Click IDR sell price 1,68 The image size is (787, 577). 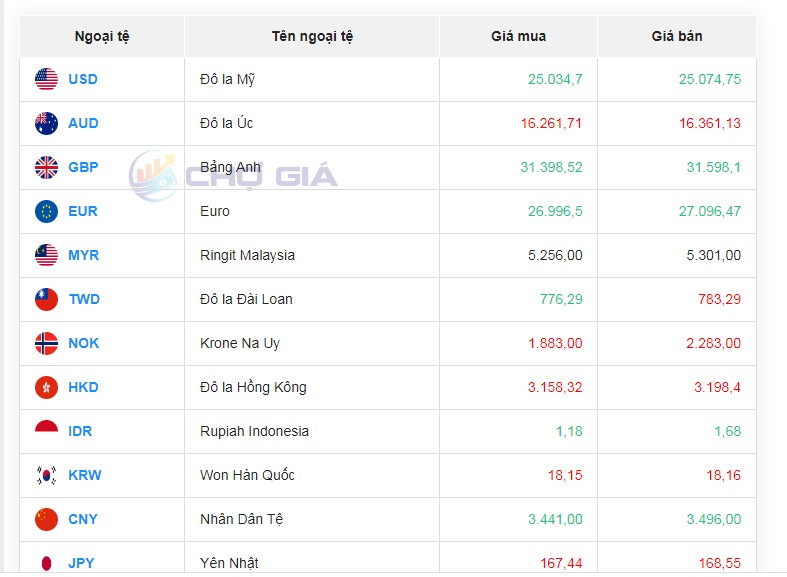pos(728,431)
